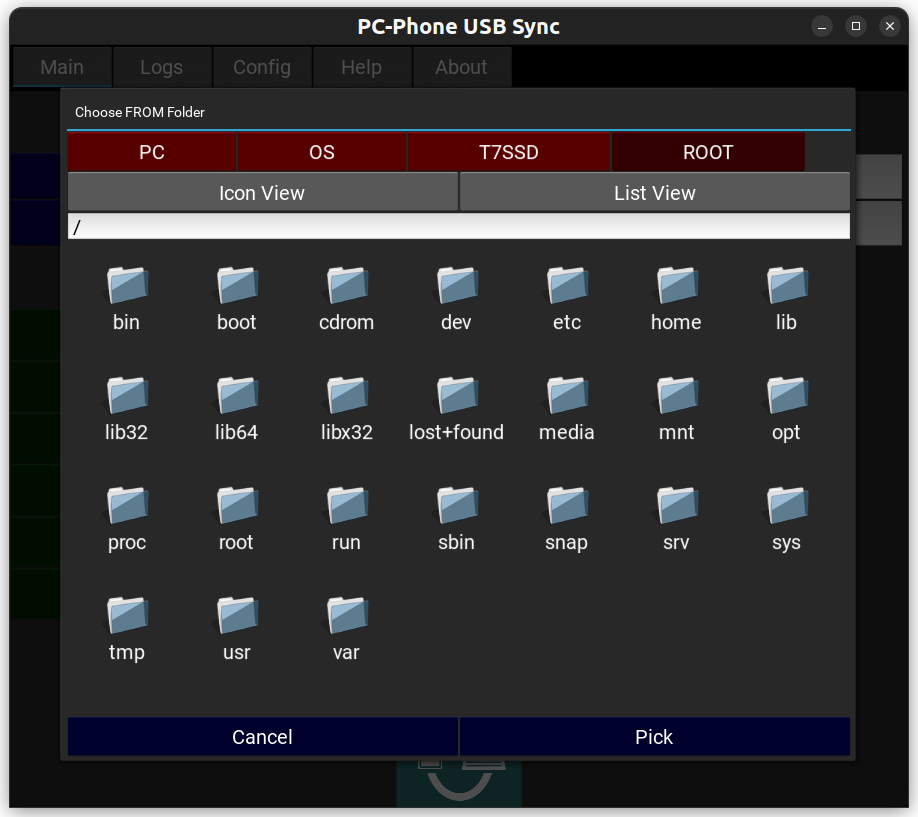Switch to List View
The image size is (918, 817).
click(654, 193)
